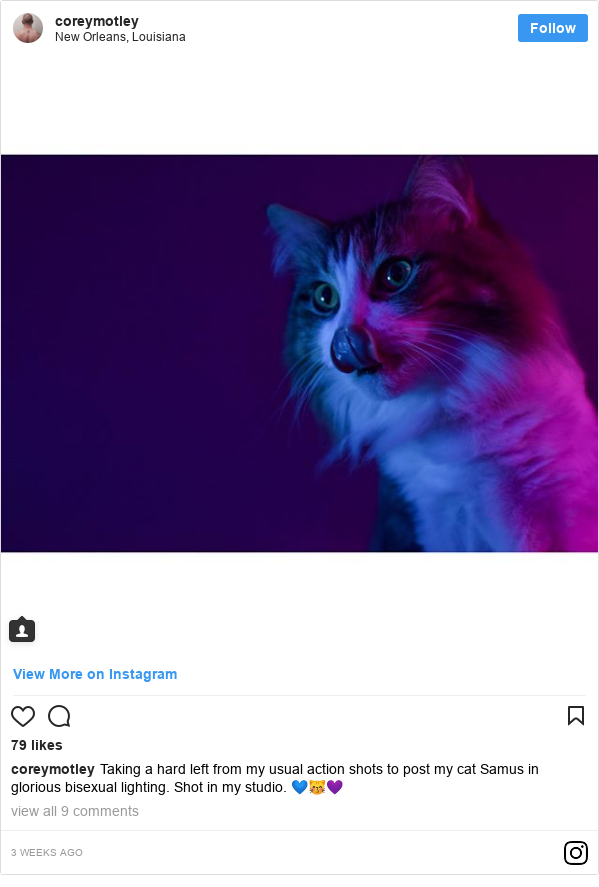Open the New Orleans, Louisiana location link
599x887 pixels.
(120, 37)
